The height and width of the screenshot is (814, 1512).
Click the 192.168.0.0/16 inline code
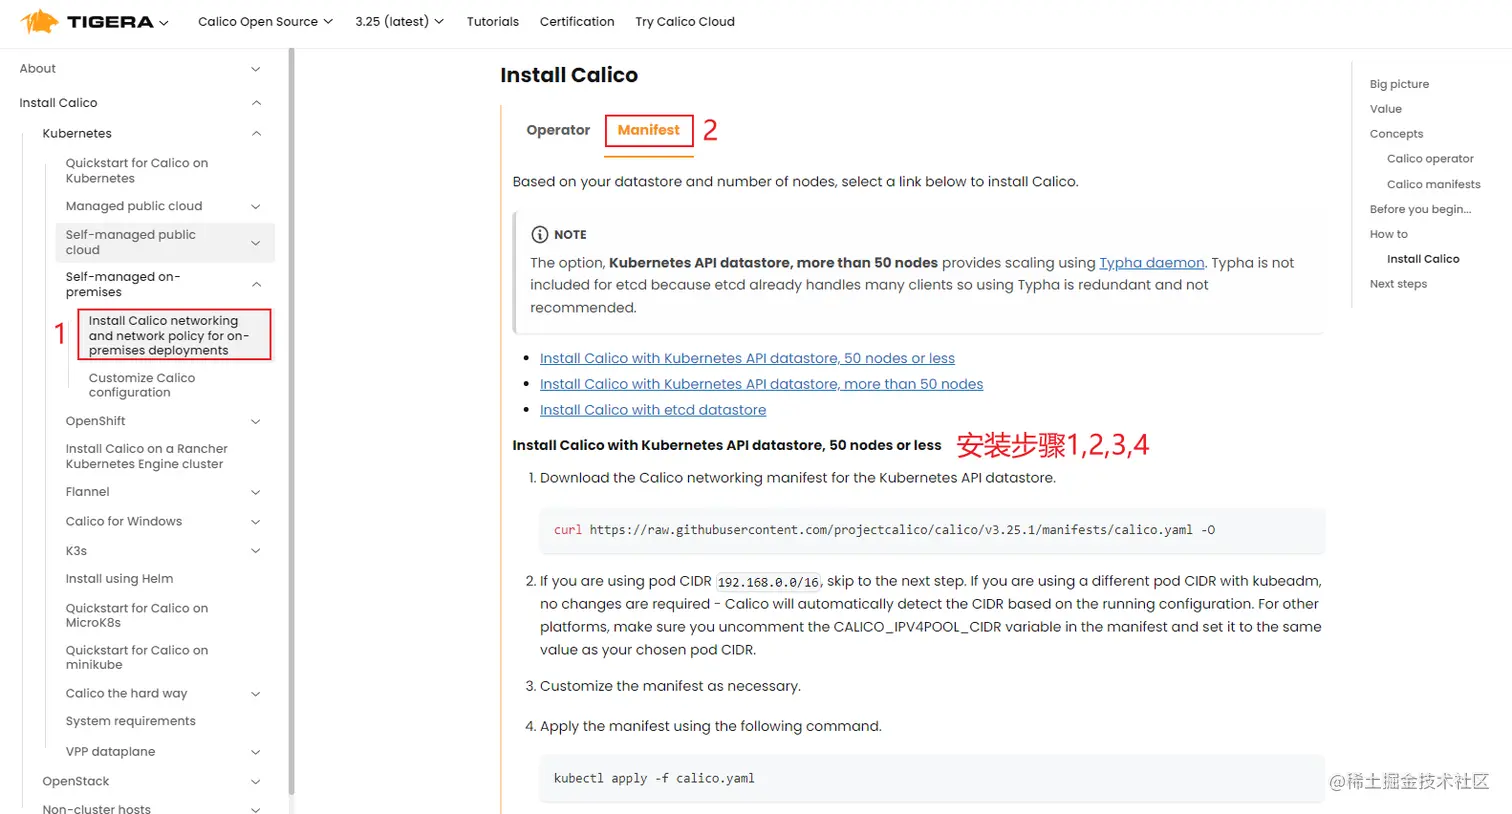pos(768,582)
